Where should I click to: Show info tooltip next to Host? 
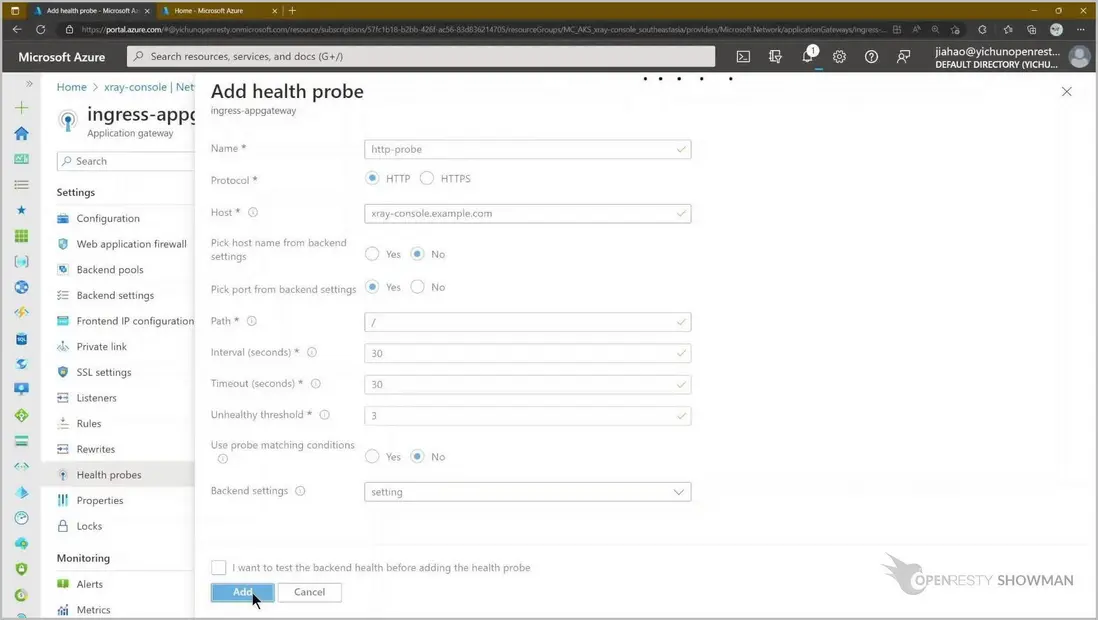[253, 212]
